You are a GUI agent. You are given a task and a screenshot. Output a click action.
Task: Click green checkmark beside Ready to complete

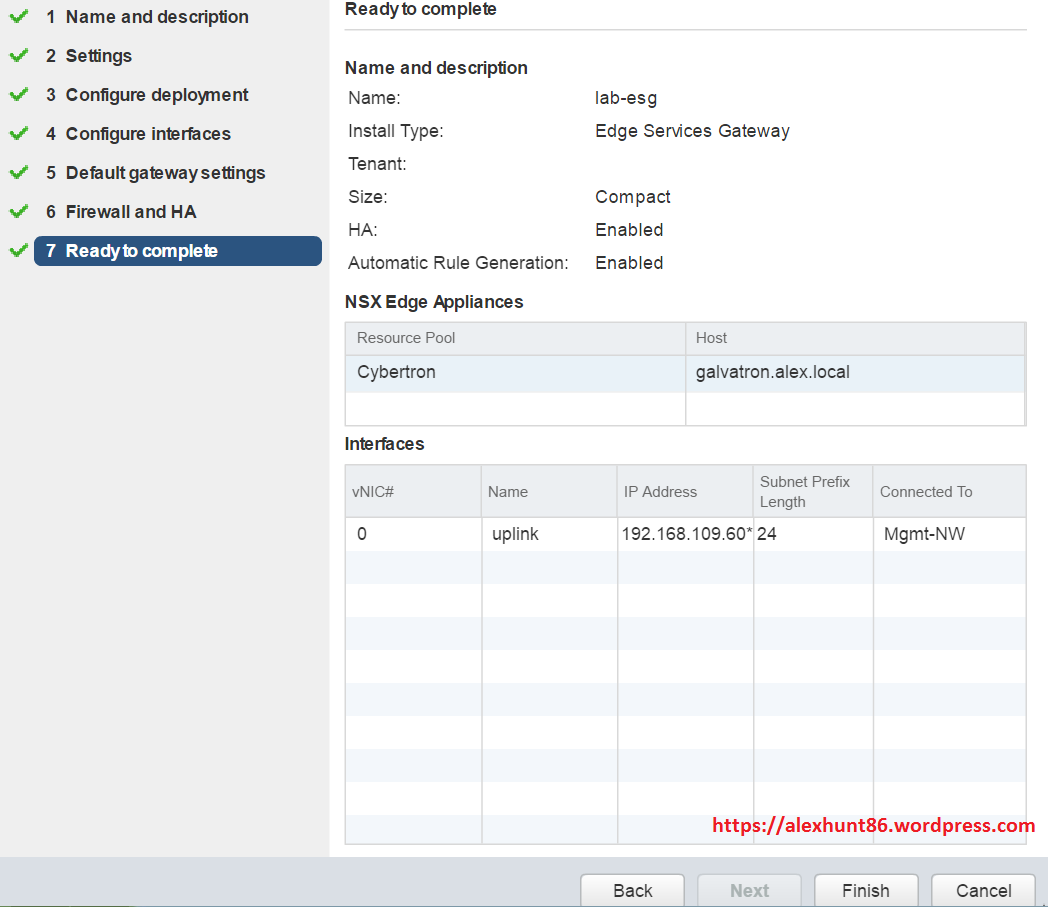point(18,251)
